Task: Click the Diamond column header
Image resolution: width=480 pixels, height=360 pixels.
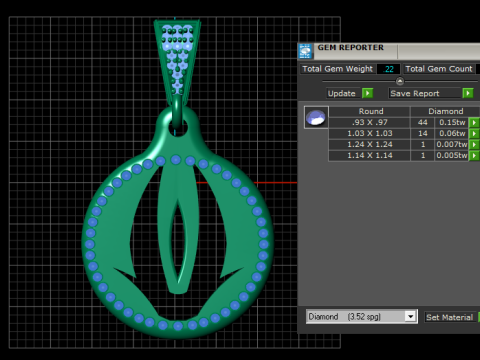Action: 446,111
